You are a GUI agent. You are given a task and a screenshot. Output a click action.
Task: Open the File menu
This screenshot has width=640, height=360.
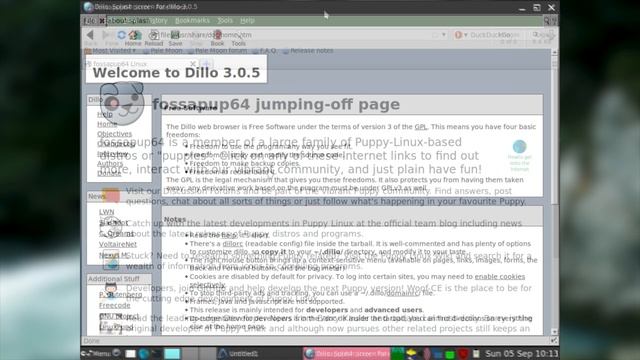coord(89,20)
